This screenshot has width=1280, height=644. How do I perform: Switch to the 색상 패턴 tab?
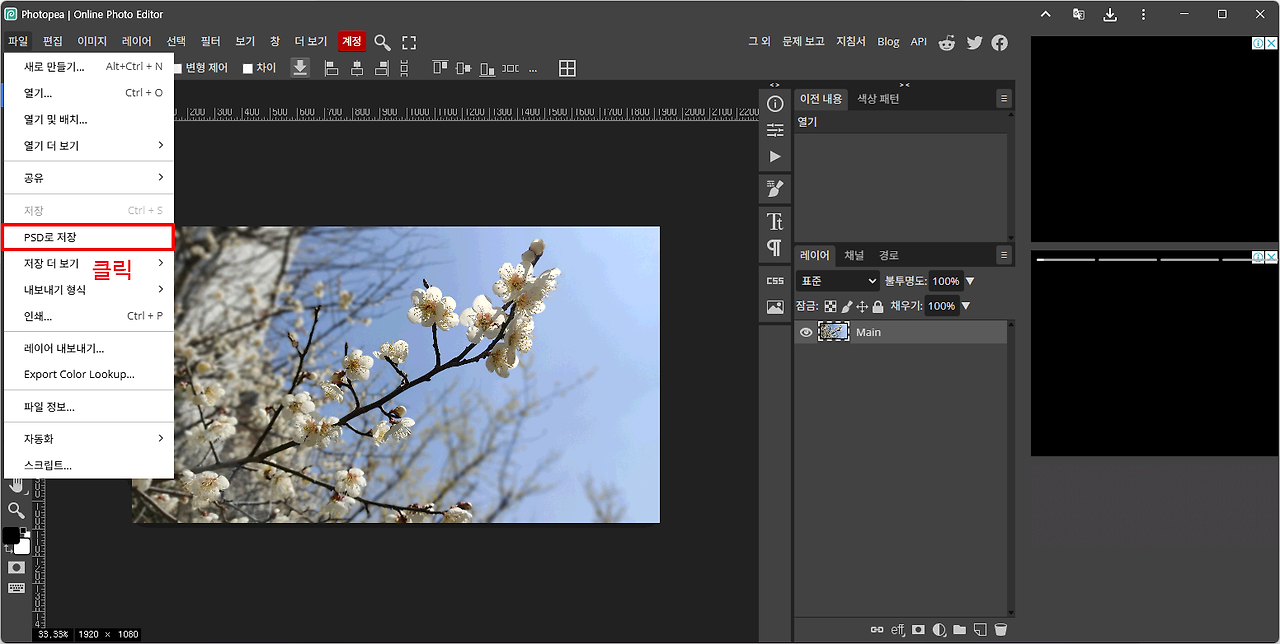point(878,99)
